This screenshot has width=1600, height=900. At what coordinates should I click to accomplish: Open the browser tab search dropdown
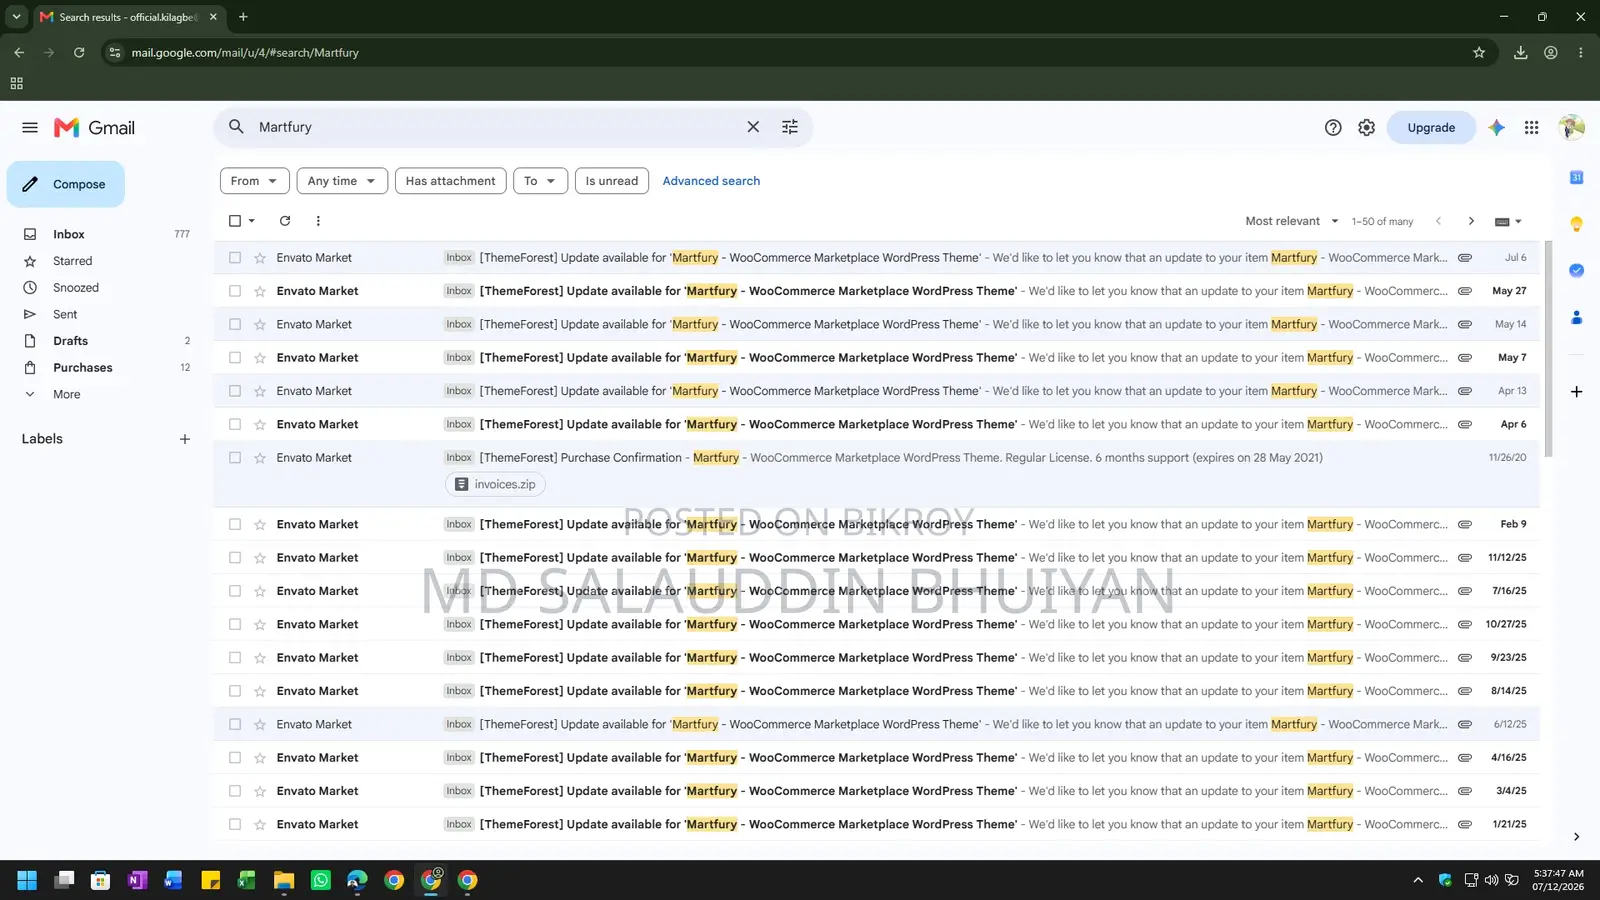16,17
